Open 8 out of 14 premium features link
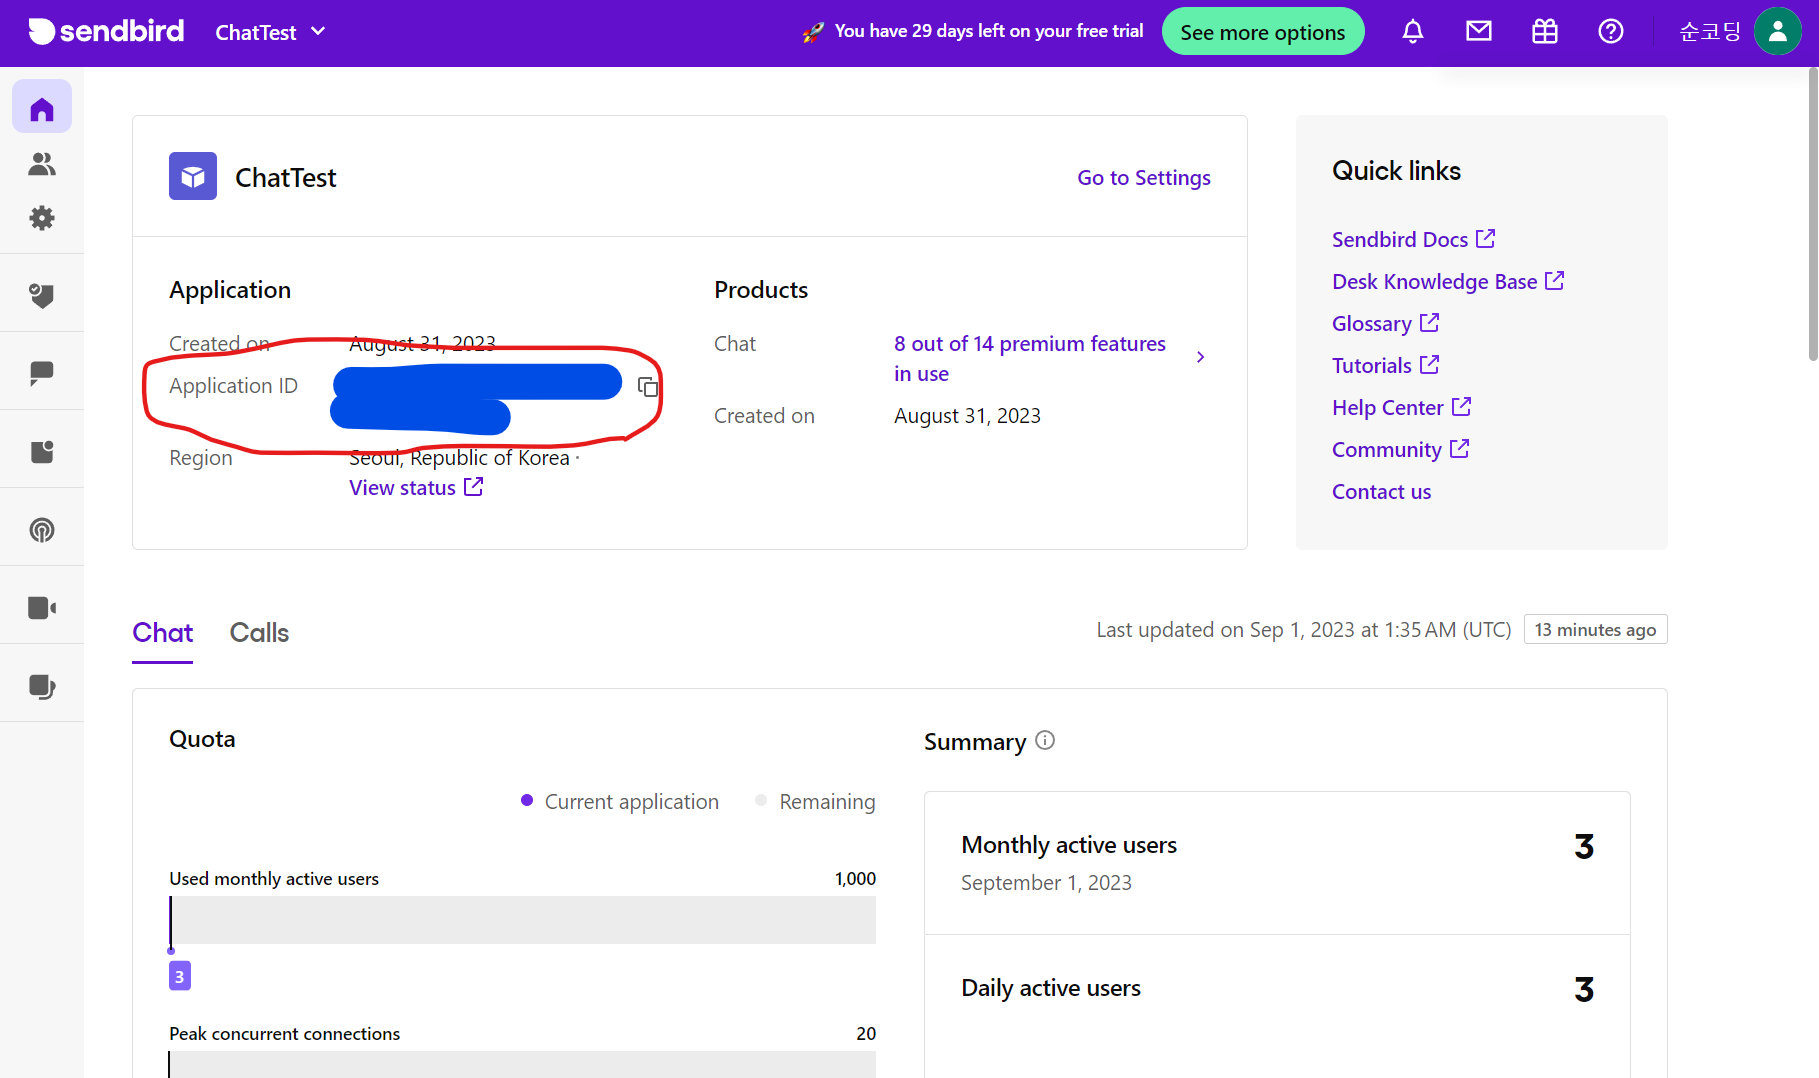This screenshot has width=1819, height=1078. tap(1030, 358)
